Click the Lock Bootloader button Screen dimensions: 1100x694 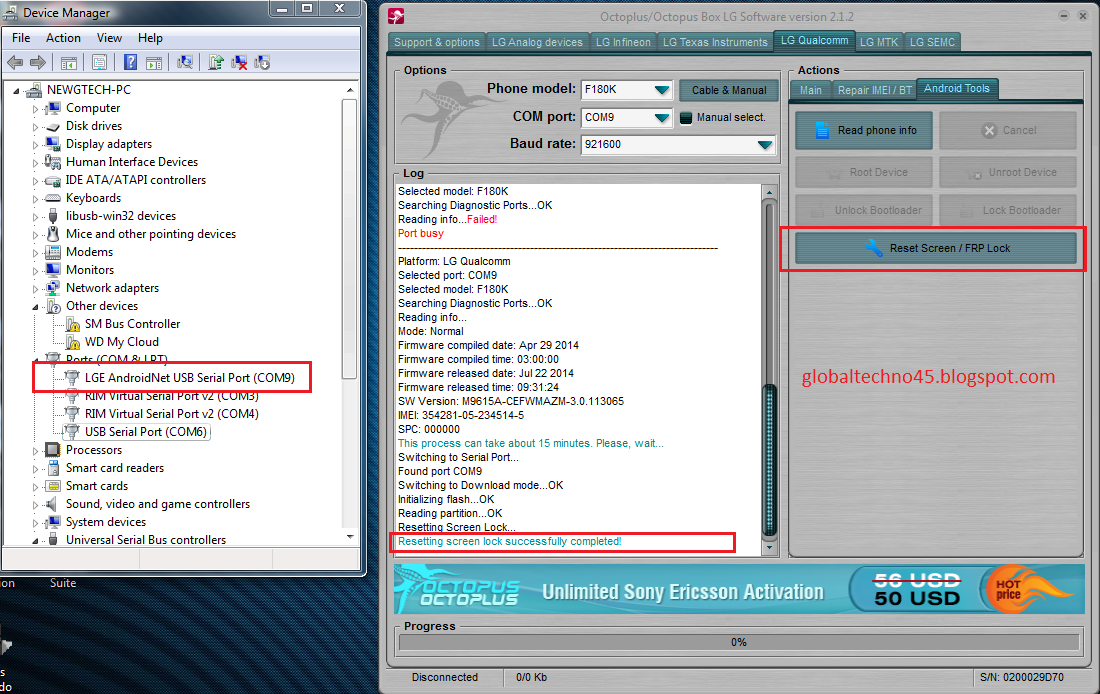tap(1007, 211)
